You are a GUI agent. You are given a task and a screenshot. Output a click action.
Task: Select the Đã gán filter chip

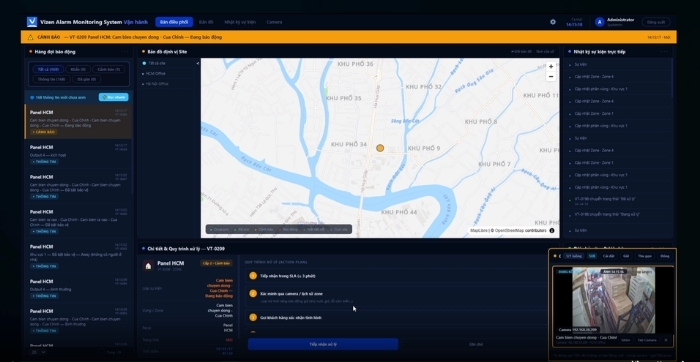click(87, 79)
